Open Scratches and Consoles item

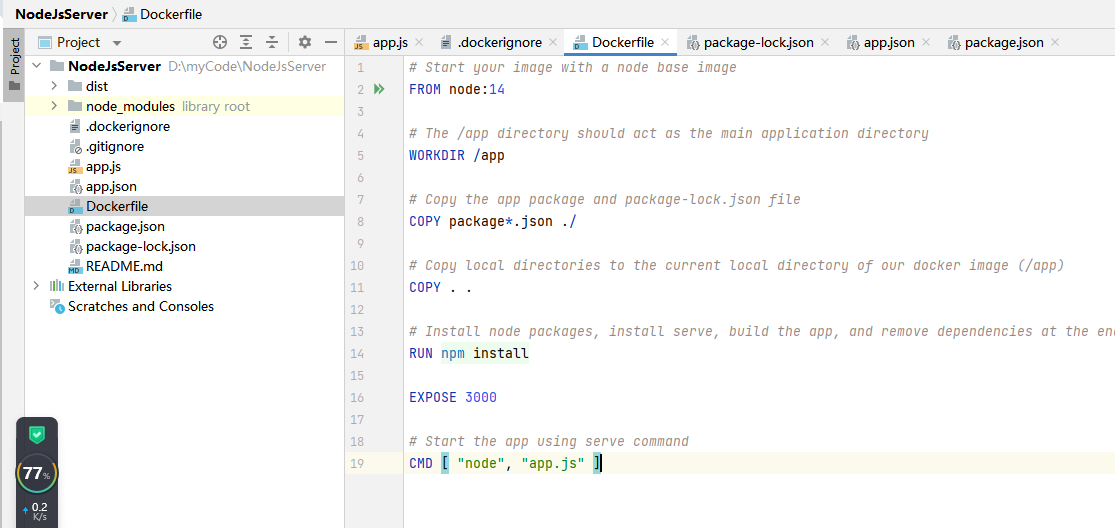tap(140, 306)
